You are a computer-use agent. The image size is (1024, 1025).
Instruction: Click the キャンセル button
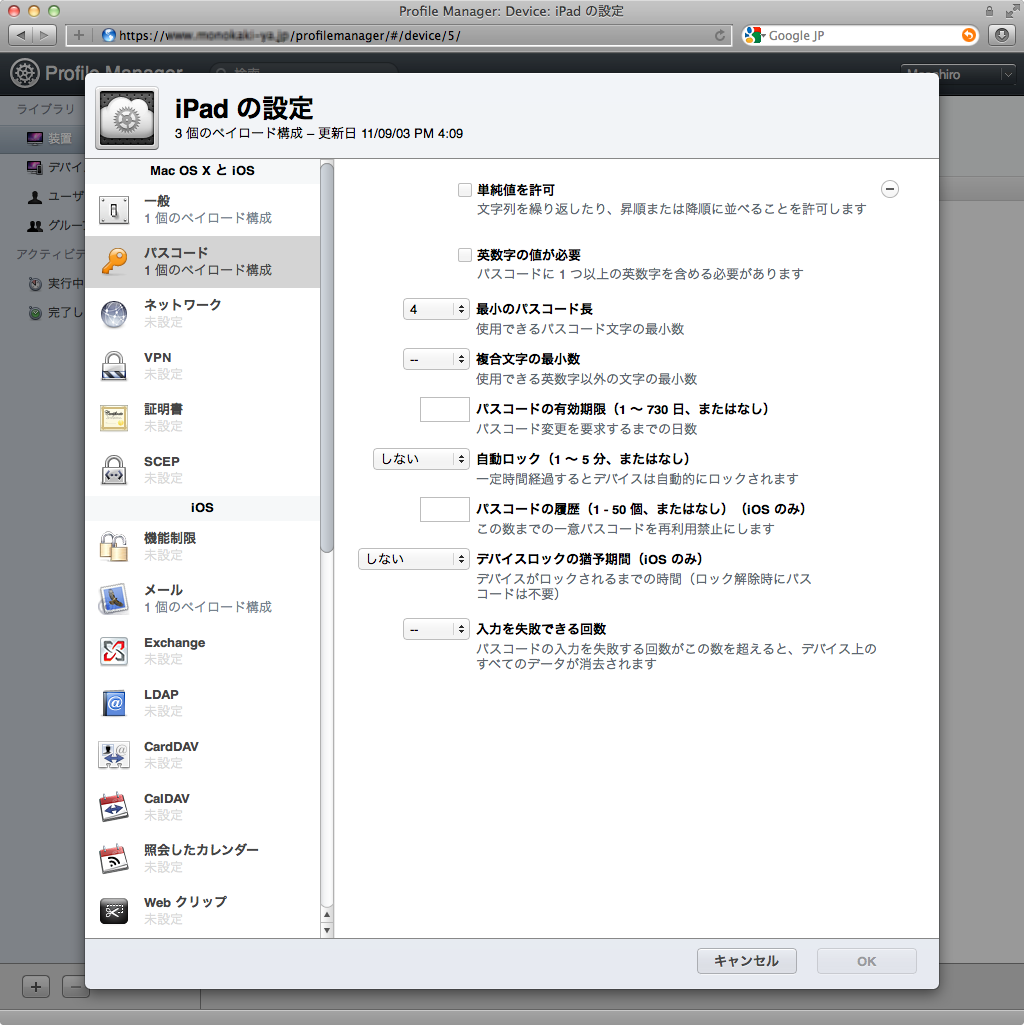746,961
